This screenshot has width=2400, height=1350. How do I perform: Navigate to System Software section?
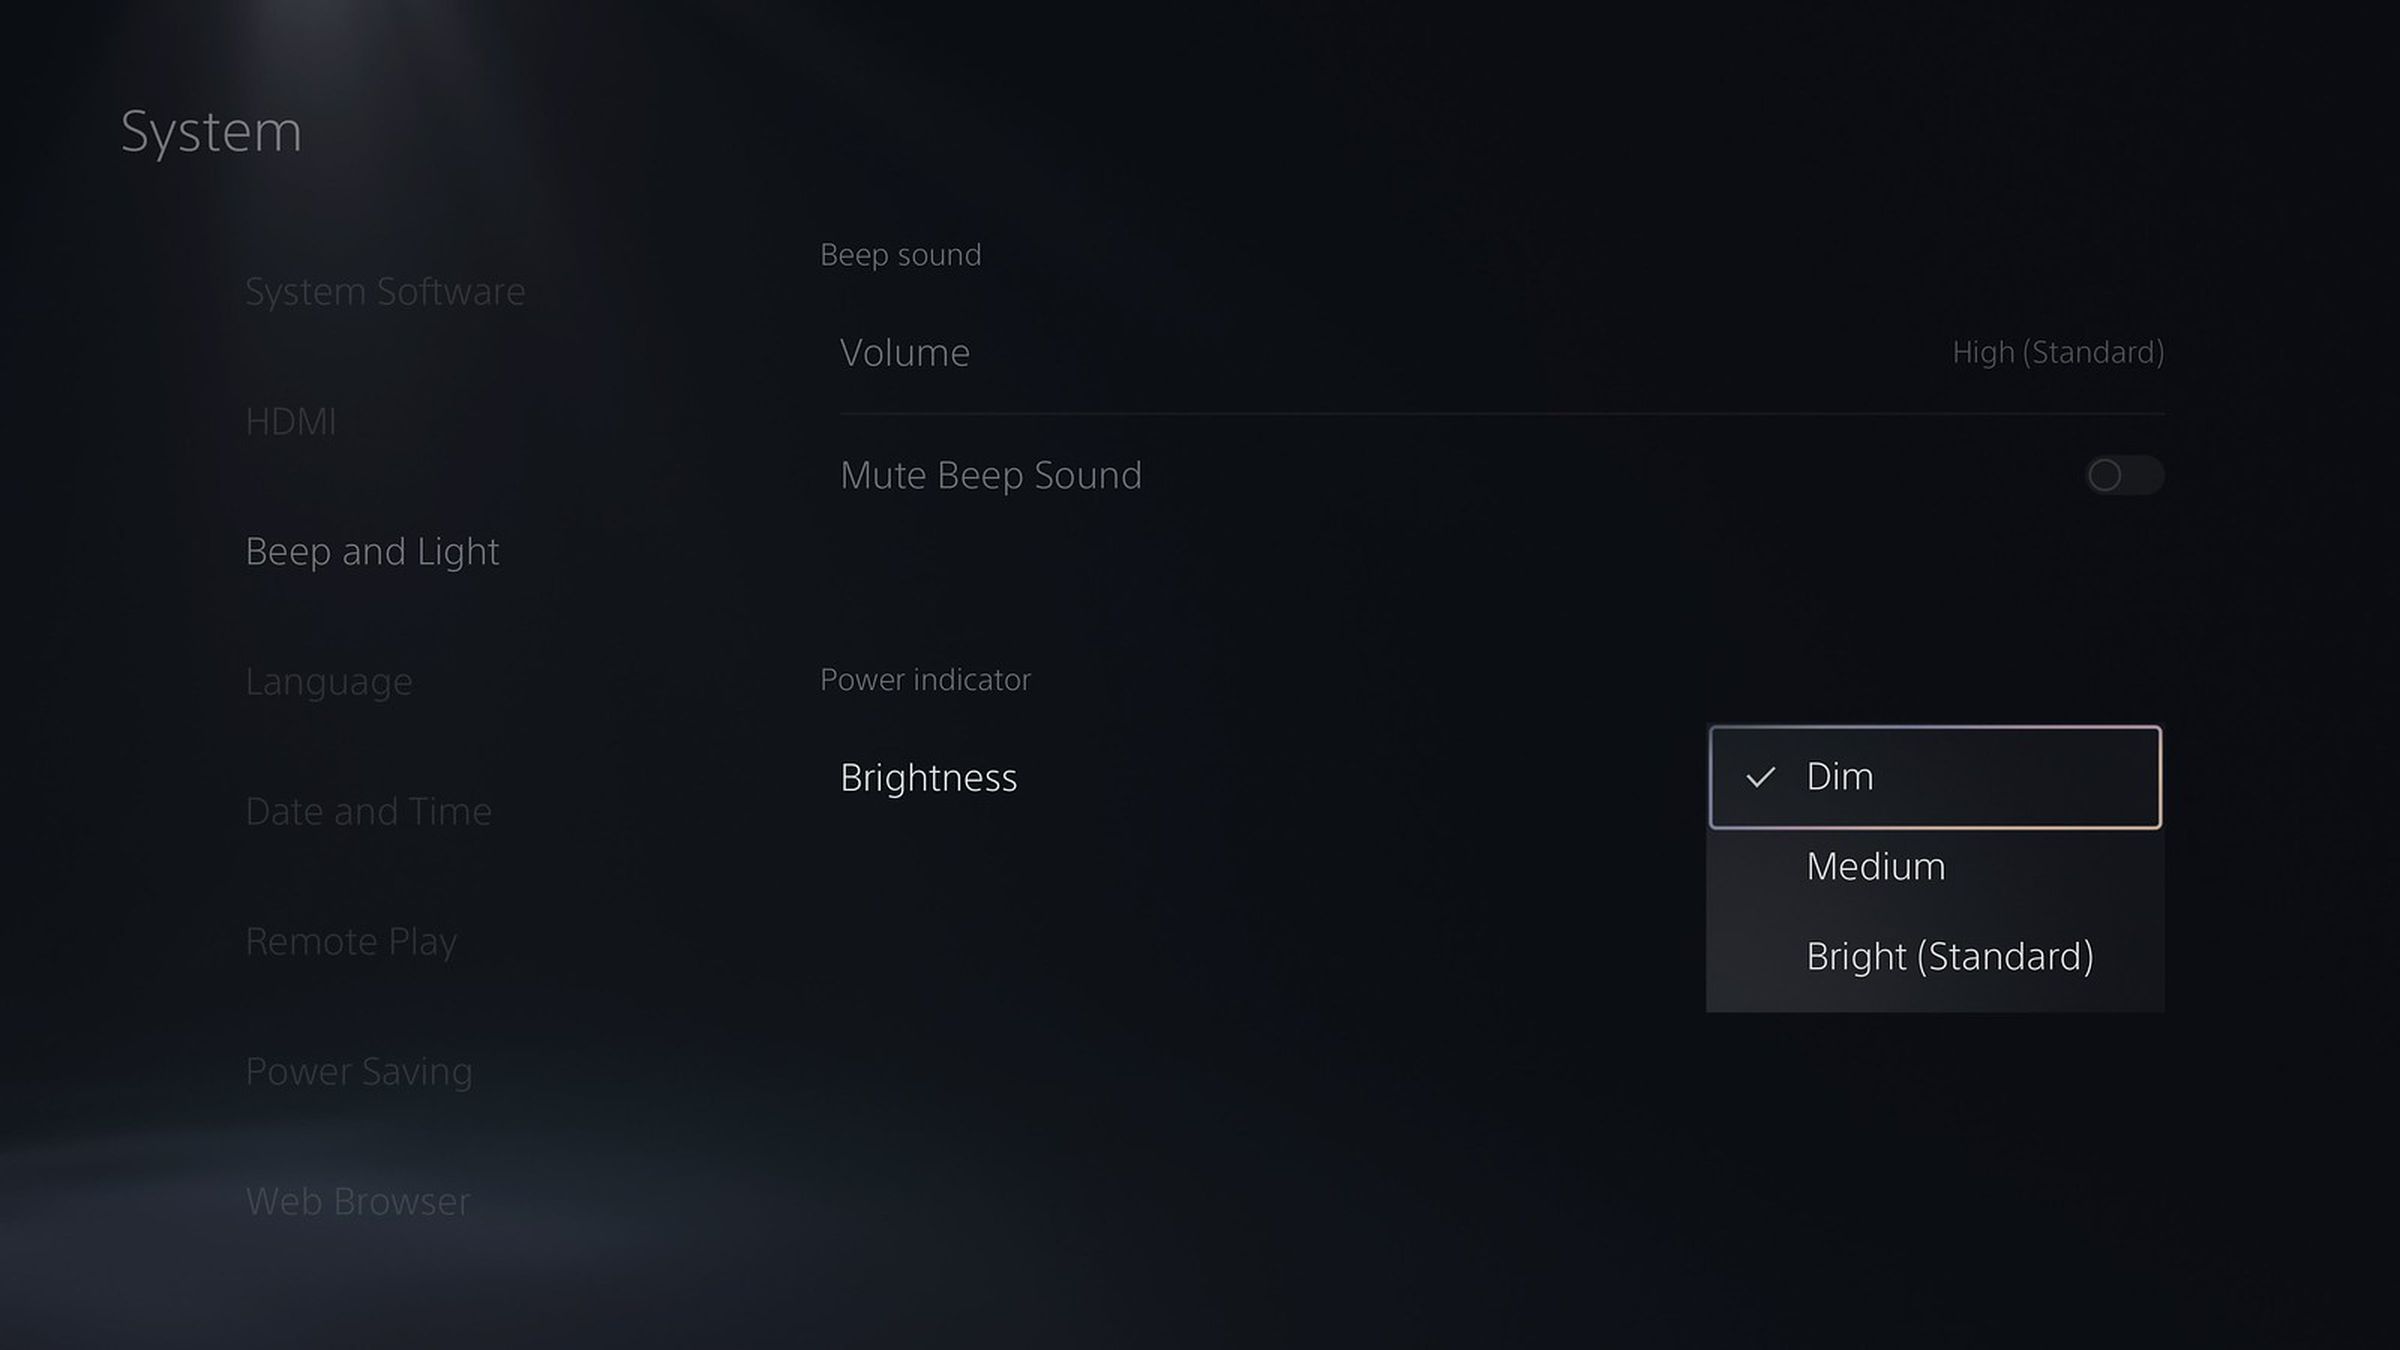tap(384, 290)
